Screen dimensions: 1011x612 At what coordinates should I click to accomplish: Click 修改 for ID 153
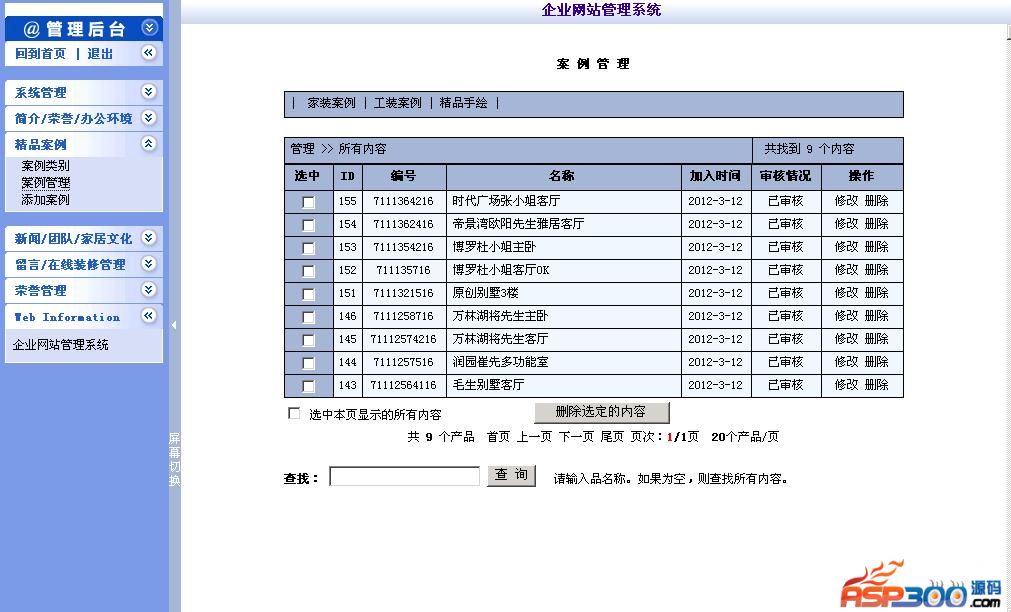coord(847,247)
